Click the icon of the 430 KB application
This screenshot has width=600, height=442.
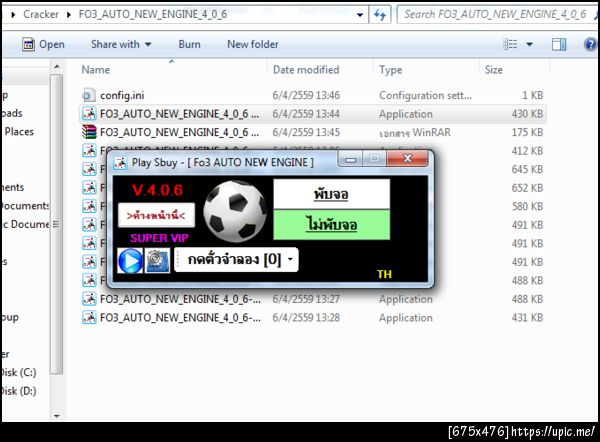89,114
